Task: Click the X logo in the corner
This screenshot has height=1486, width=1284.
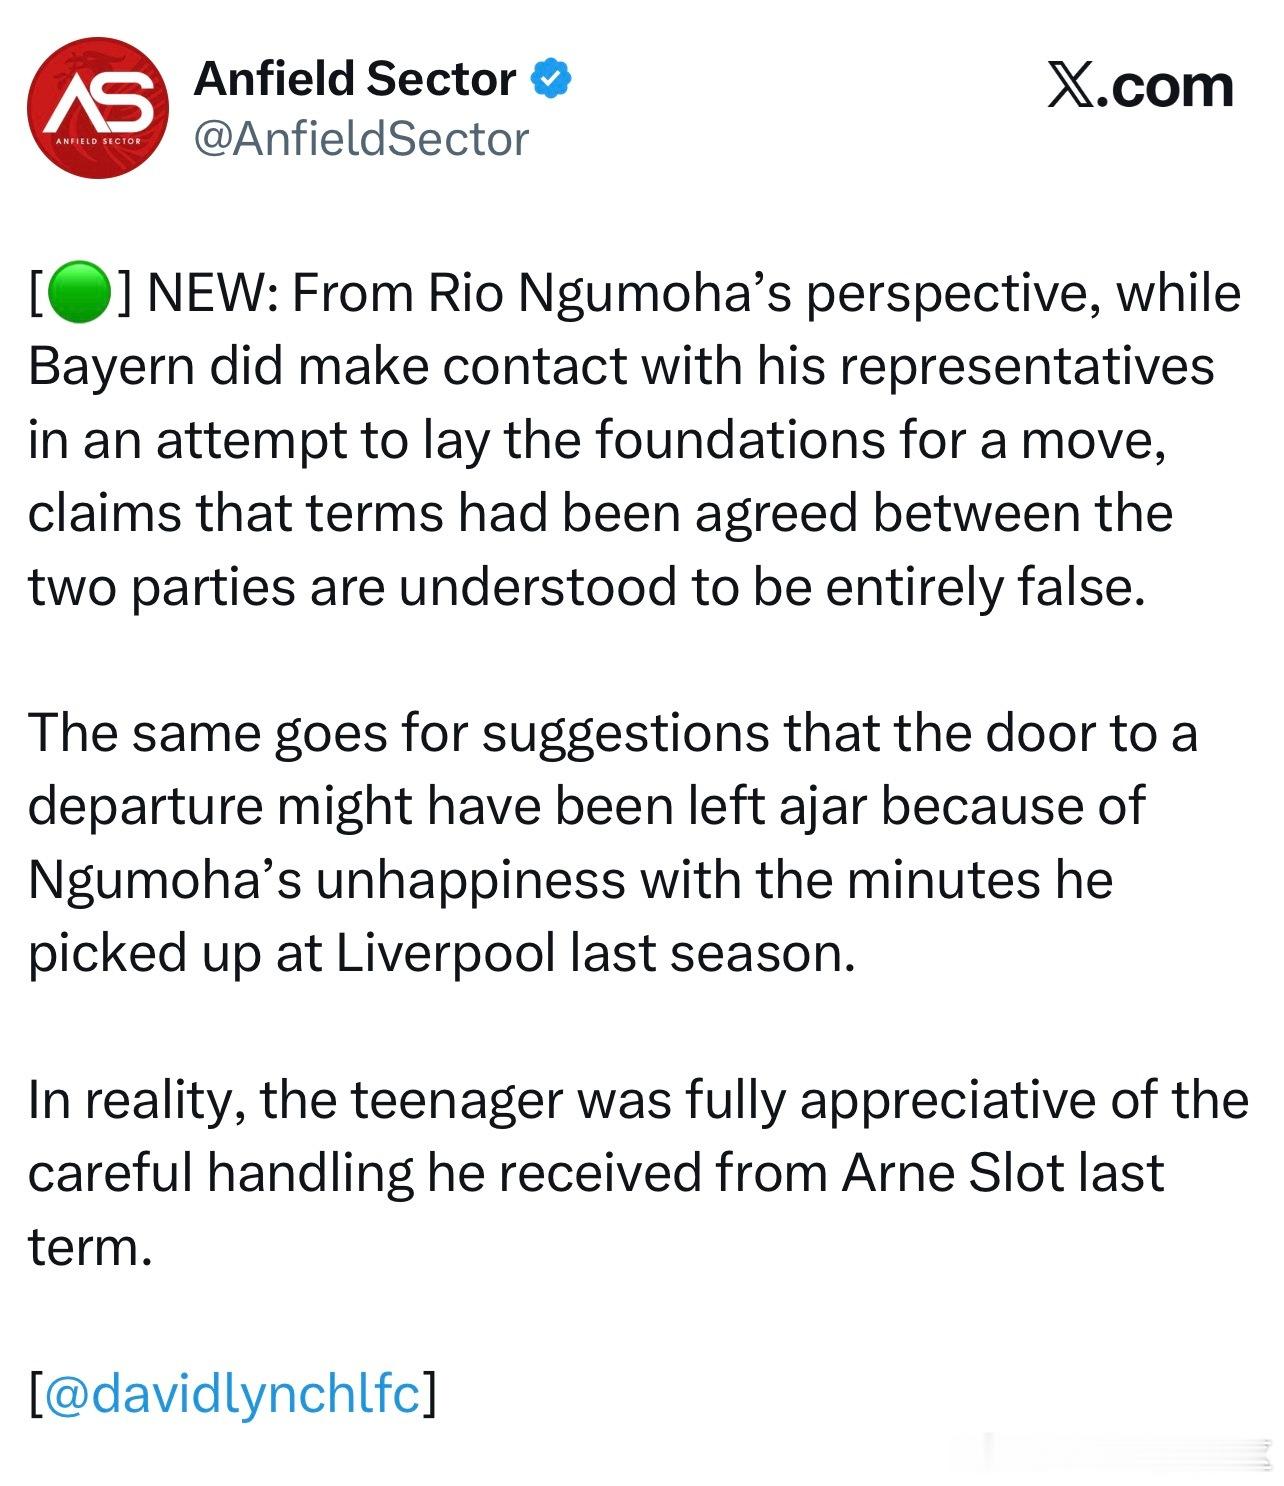Action: 1071,86
